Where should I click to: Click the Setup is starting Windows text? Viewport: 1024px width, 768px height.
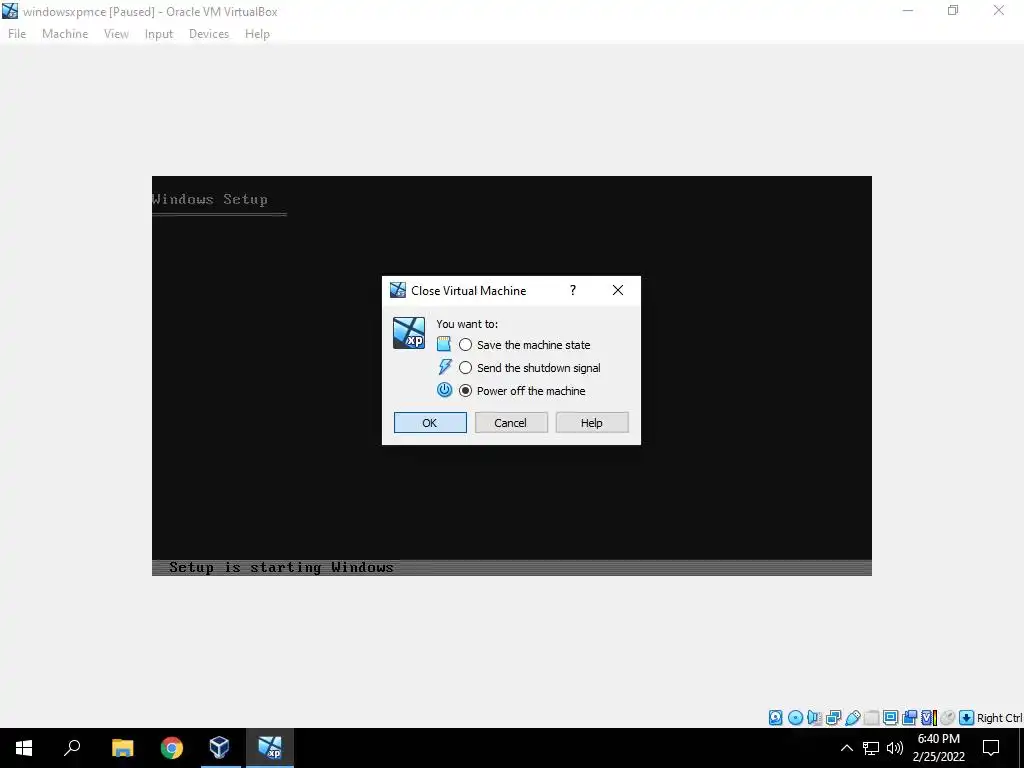281,567
